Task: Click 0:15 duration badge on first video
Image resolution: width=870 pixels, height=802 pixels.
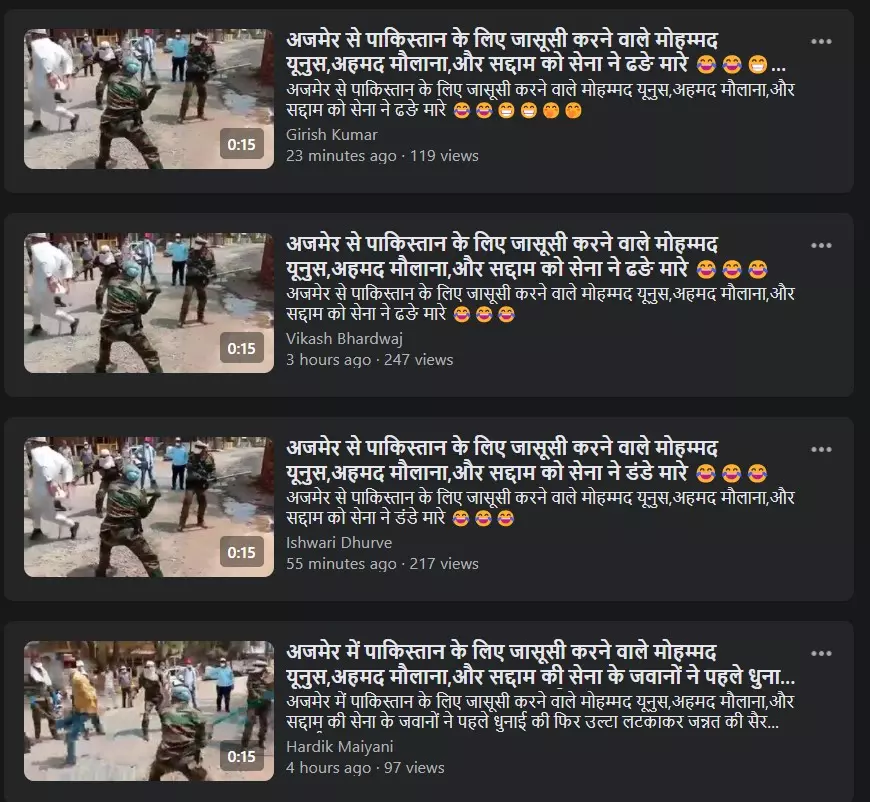Action: click(x=241, y=144)
